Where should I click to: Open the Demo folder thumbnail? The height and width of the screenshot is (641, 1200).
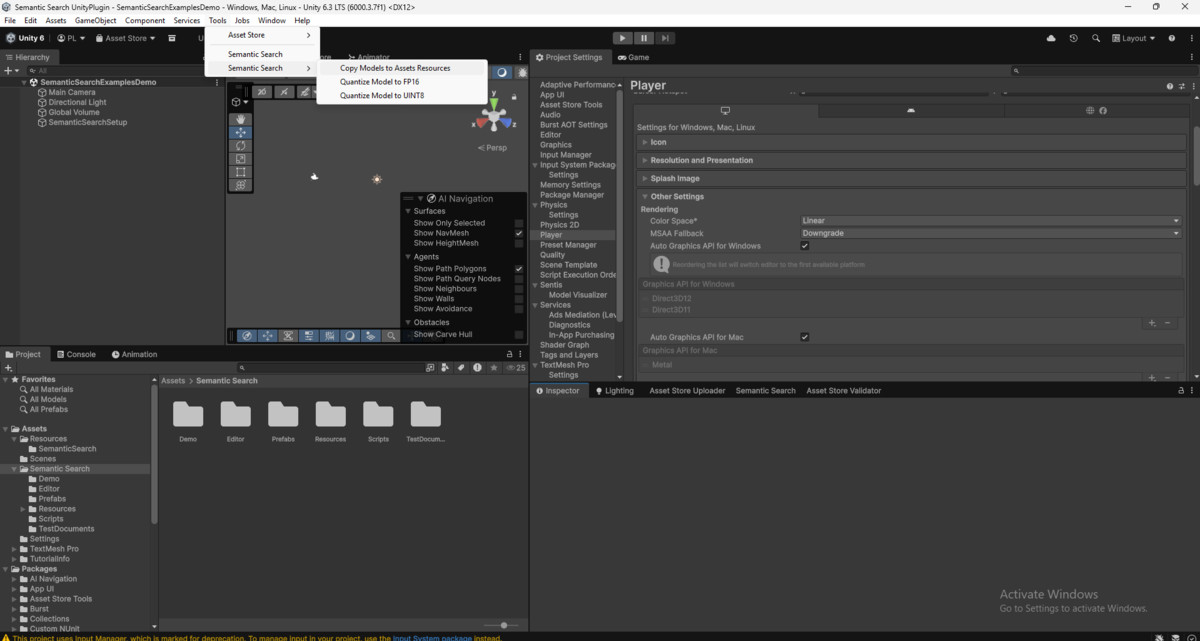(188, 414)
